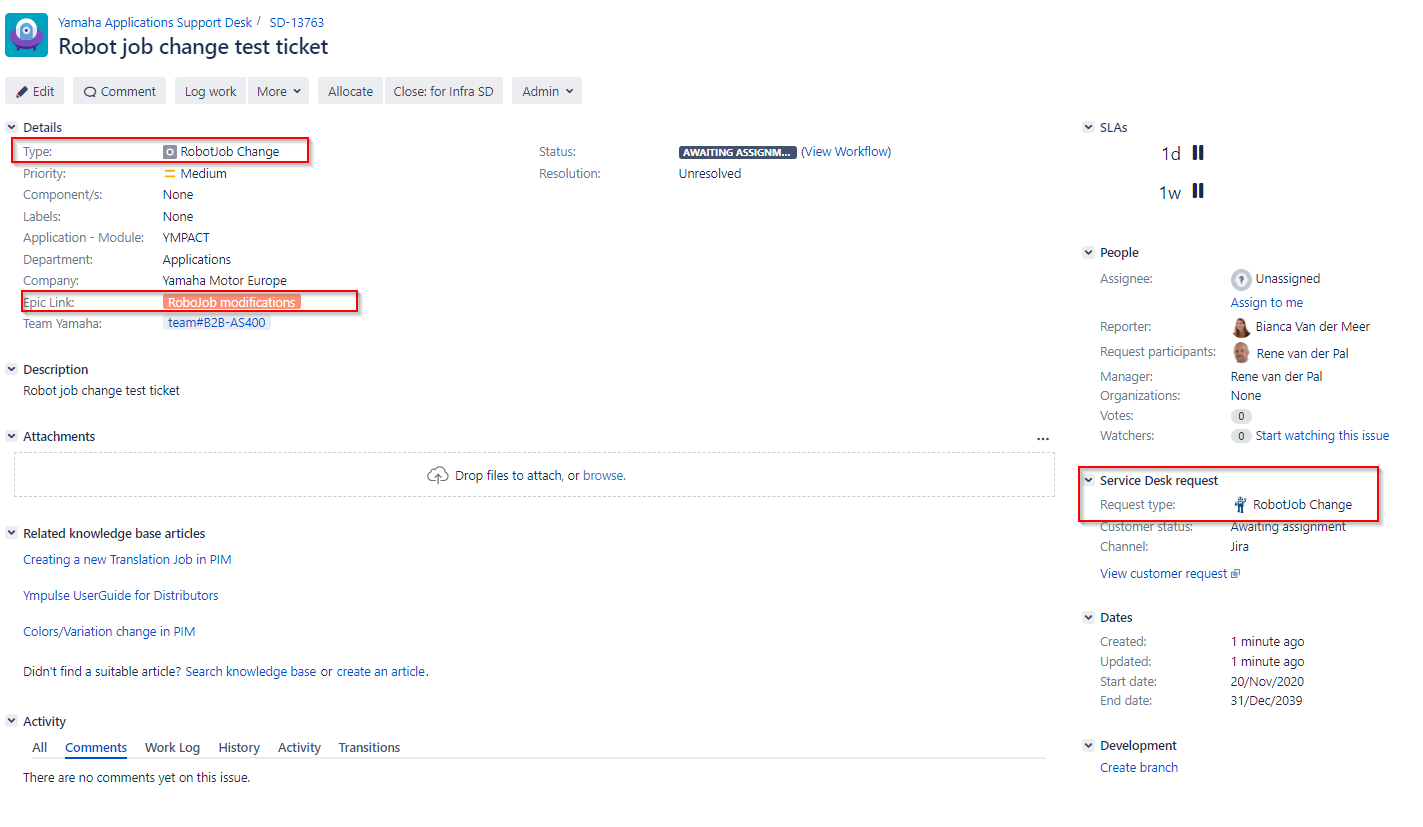Collapse the Service Desk request panel
This screenshot has height=827, width=1423.
(1088, 480)
